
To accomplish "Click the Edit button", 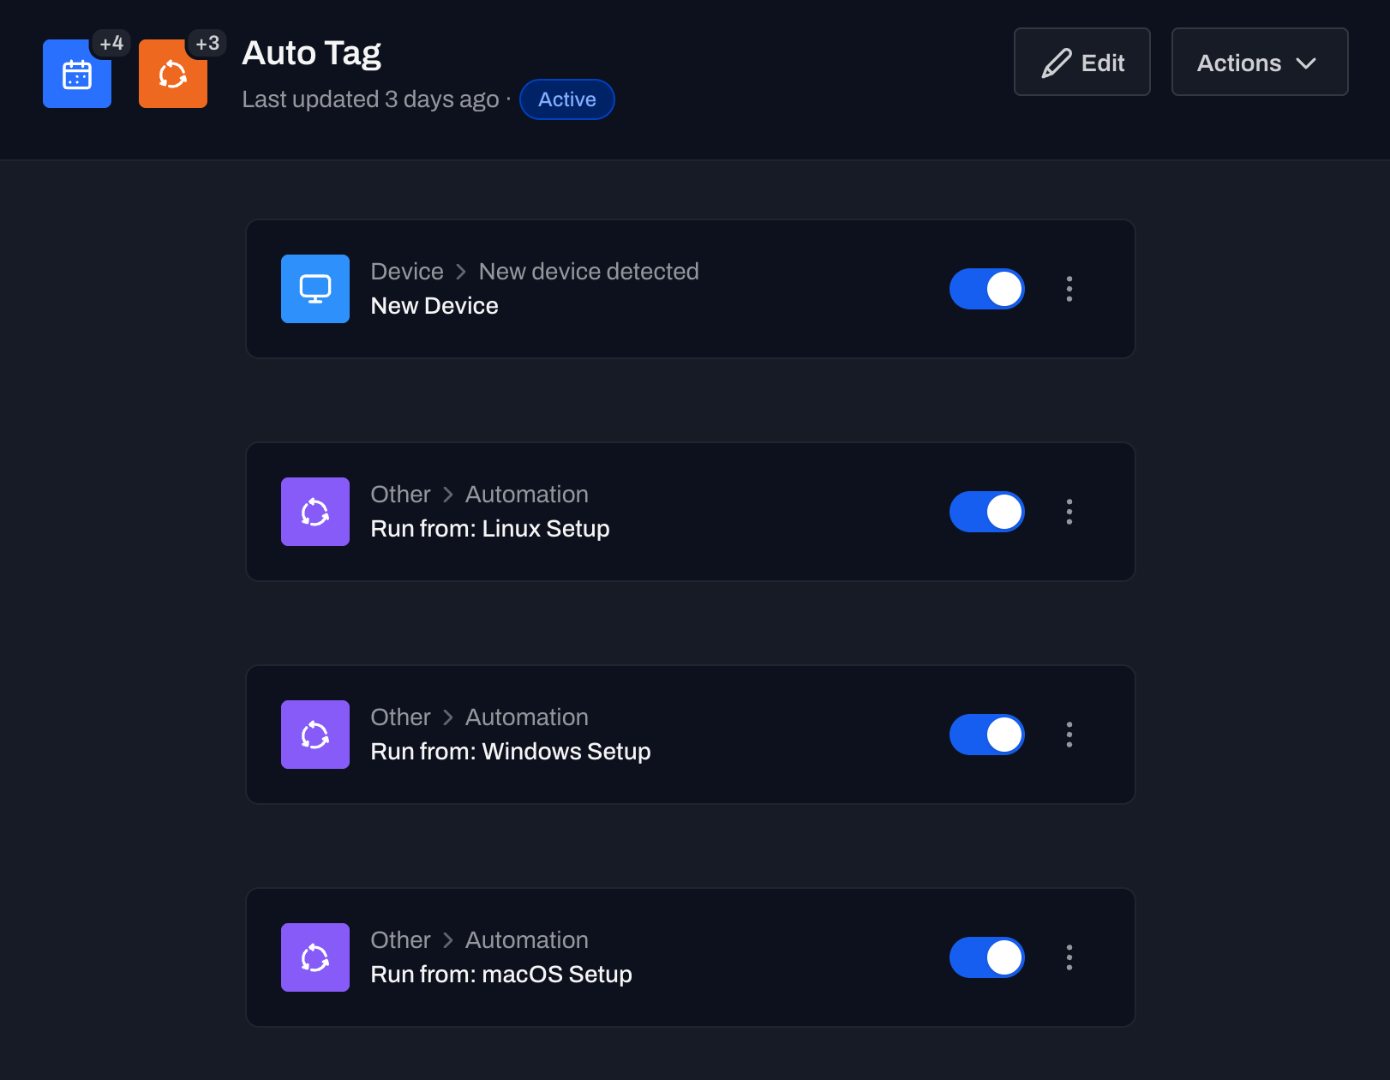I will click(1082, 62).
